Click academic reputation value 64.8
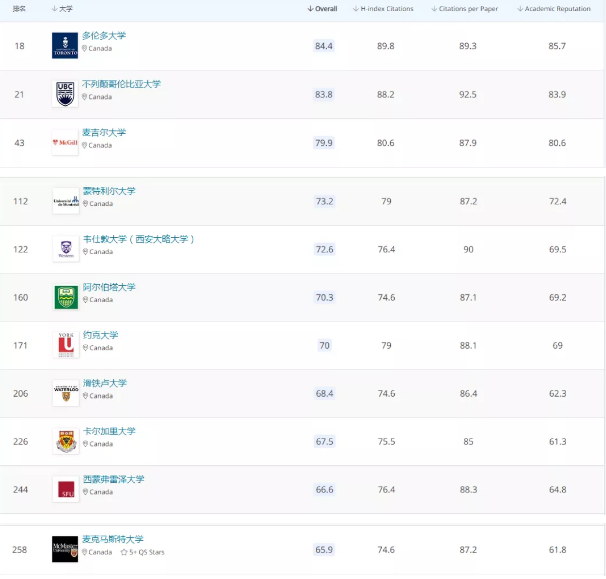Screen dimensions: 606x579 click(x=558, y=489)
